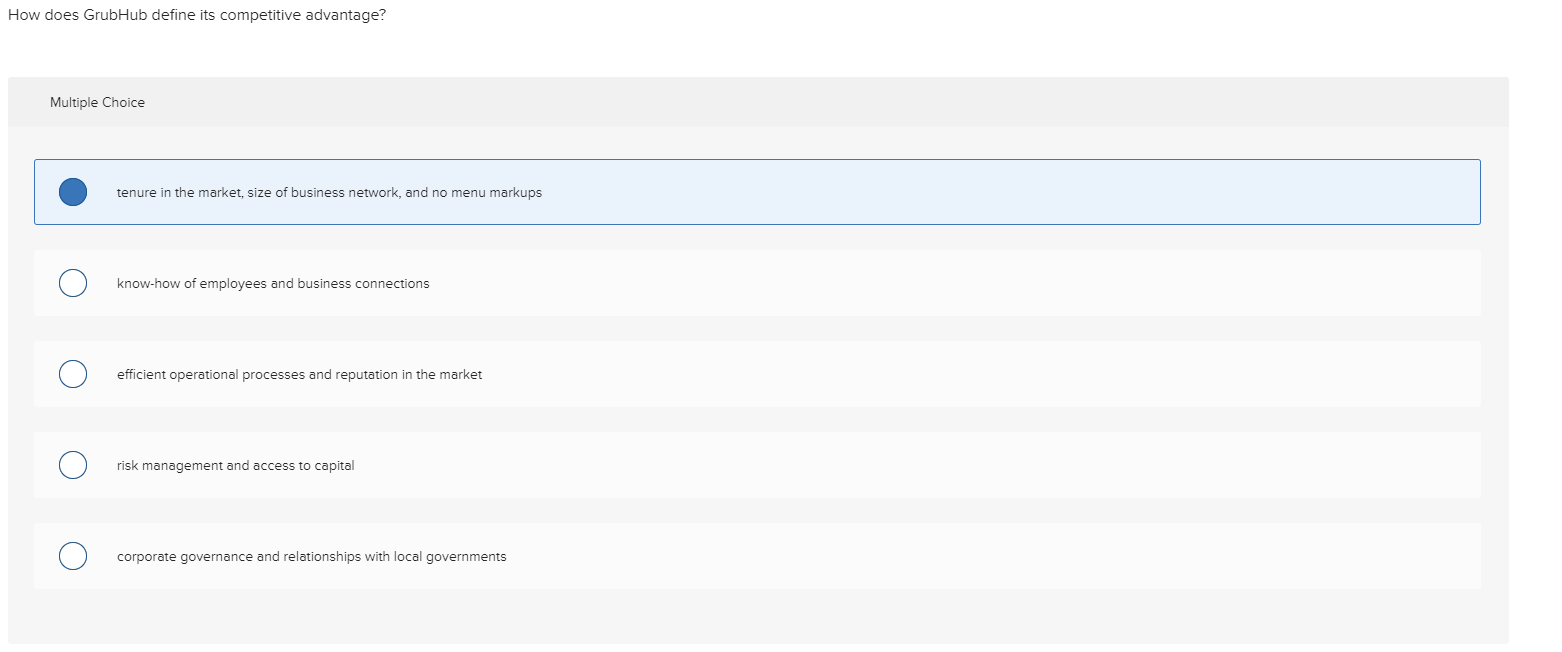Click the 'Multiple Choice' header label
Image resolution: width=1562 pixels, height=652 pixels.
coord(97,102)
